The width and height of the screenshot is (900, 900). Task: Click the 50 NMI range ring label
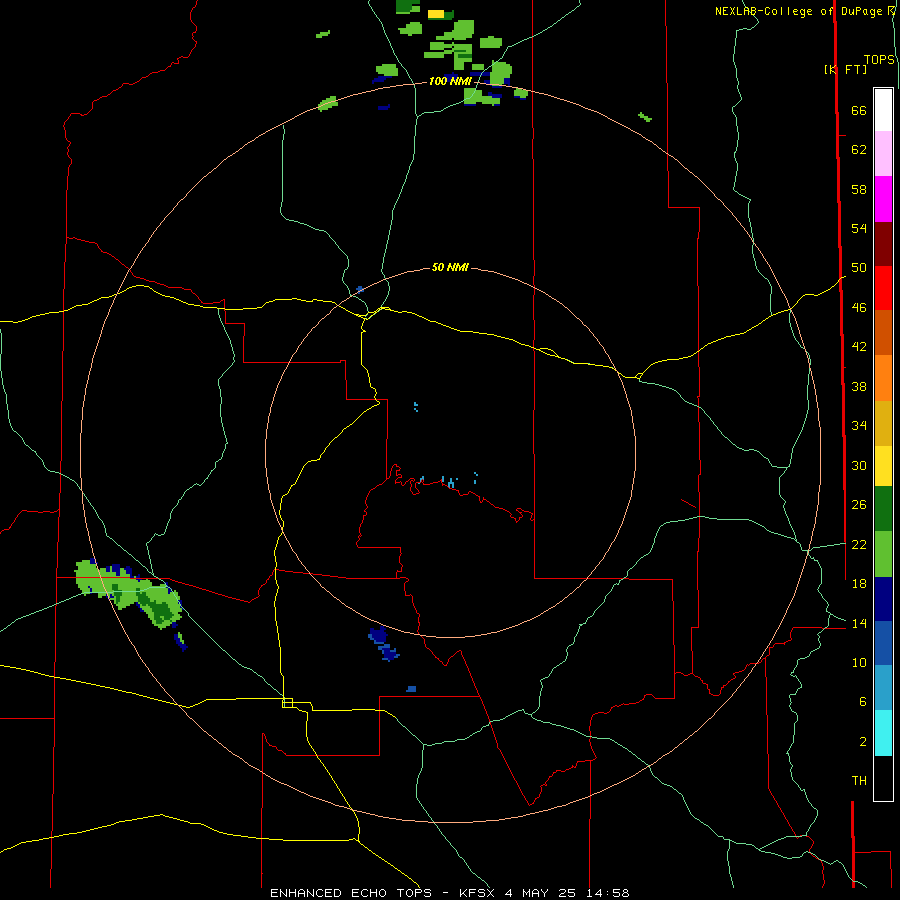(450, 267)
